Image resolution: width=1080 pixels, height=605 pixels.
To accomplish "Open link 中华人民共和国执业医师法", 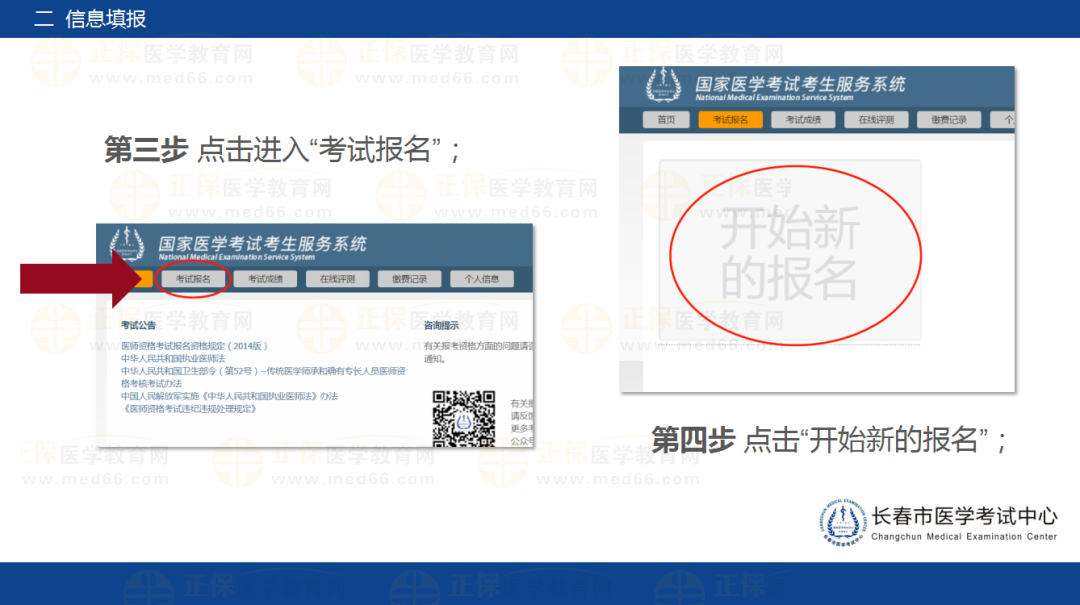I will pyautogui.click(x=173, y=358).
